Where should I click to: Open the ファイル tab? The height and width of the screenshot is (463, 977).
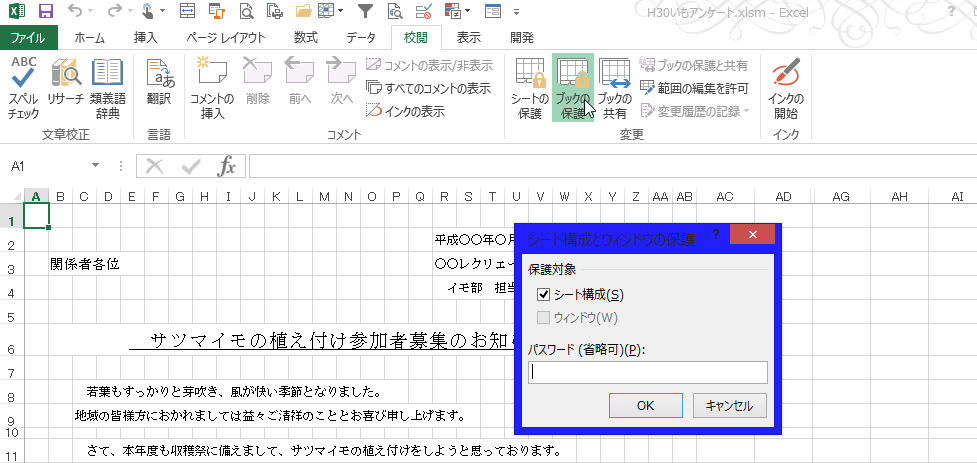27,38
